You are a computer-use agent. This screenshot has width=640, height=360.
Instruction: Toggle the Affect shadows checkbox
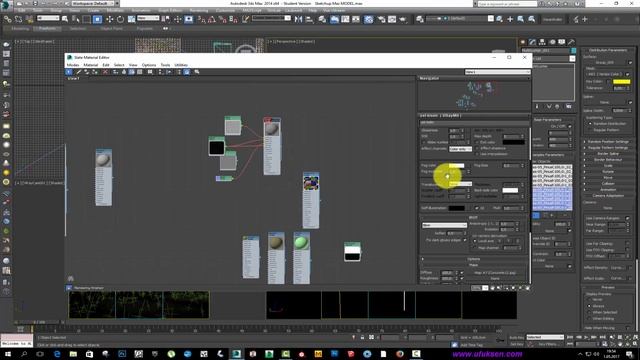point(477,148)
